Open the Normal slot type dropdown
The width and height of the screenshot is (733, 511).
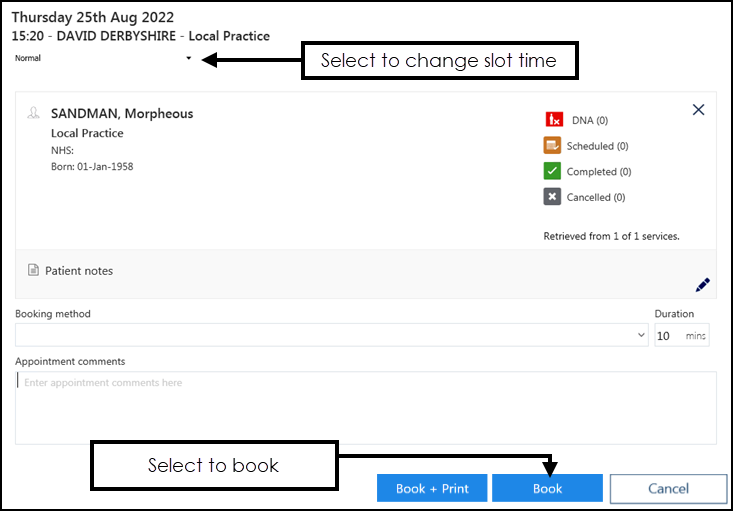coord(100,58)
